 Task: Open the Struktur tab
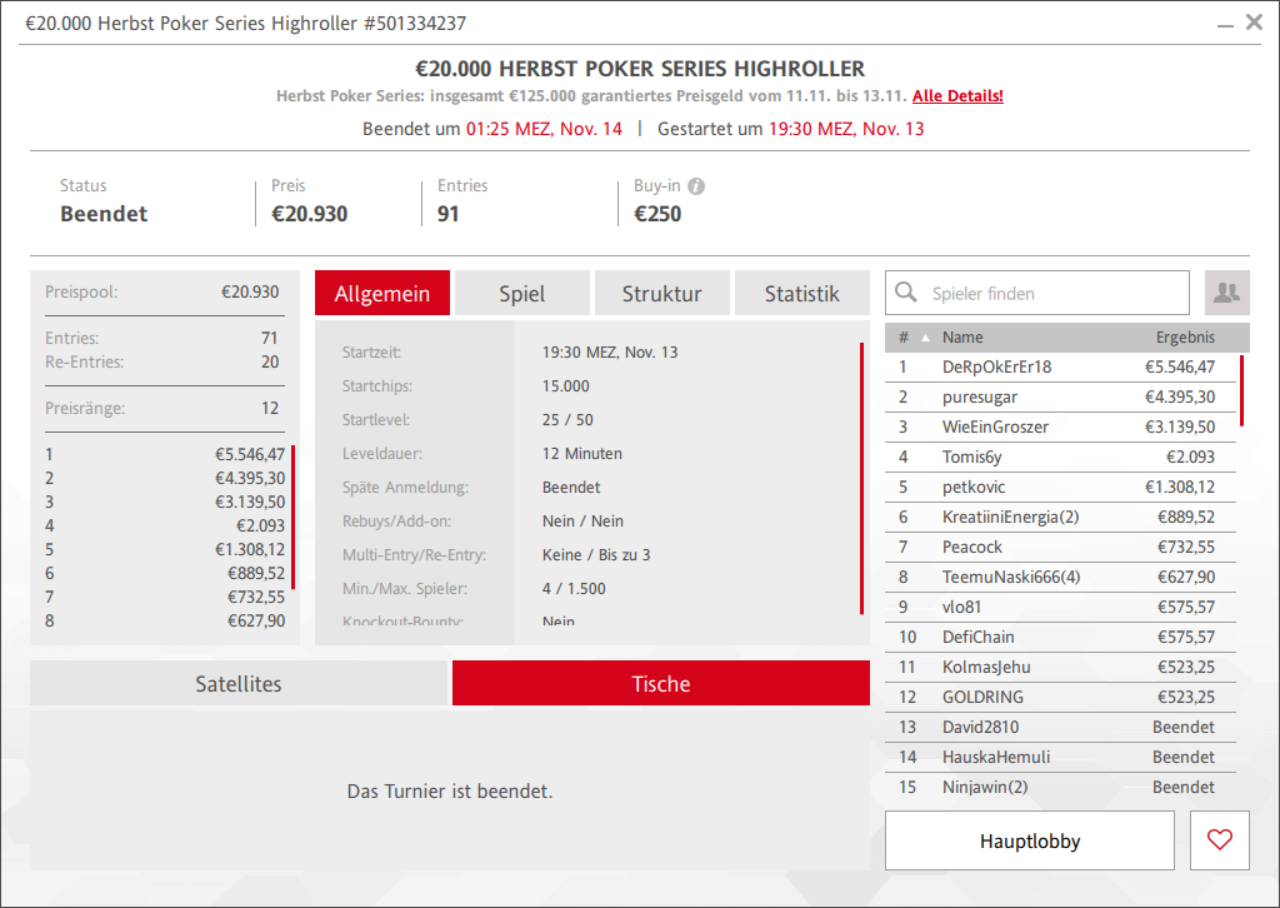[x=661, y=294]
